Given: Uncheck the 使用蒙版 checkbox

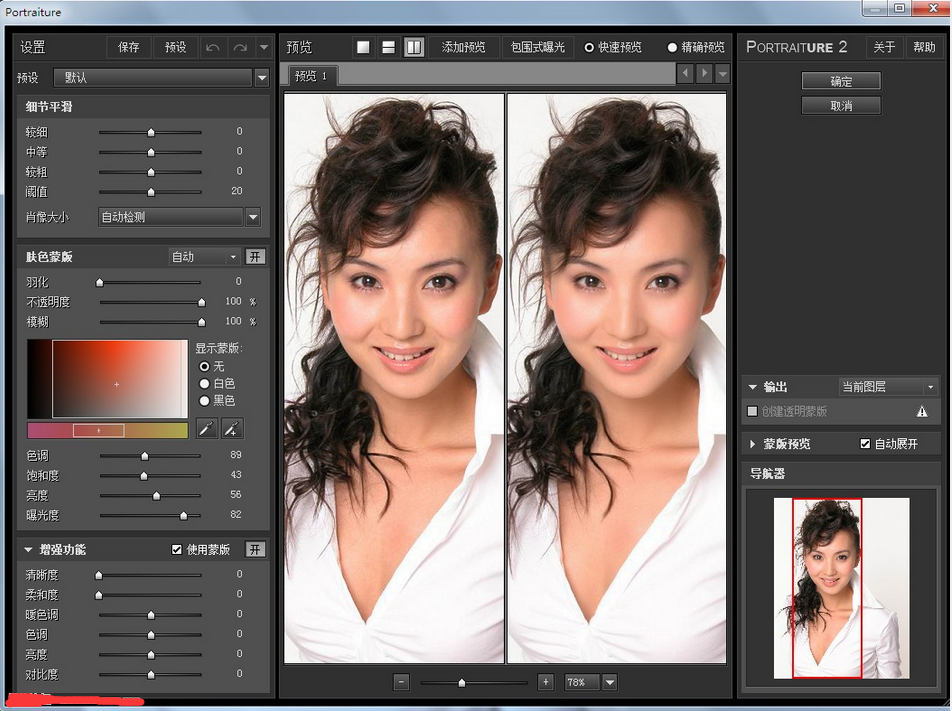Looking at the screenshot, I should (x=177, y=548).
